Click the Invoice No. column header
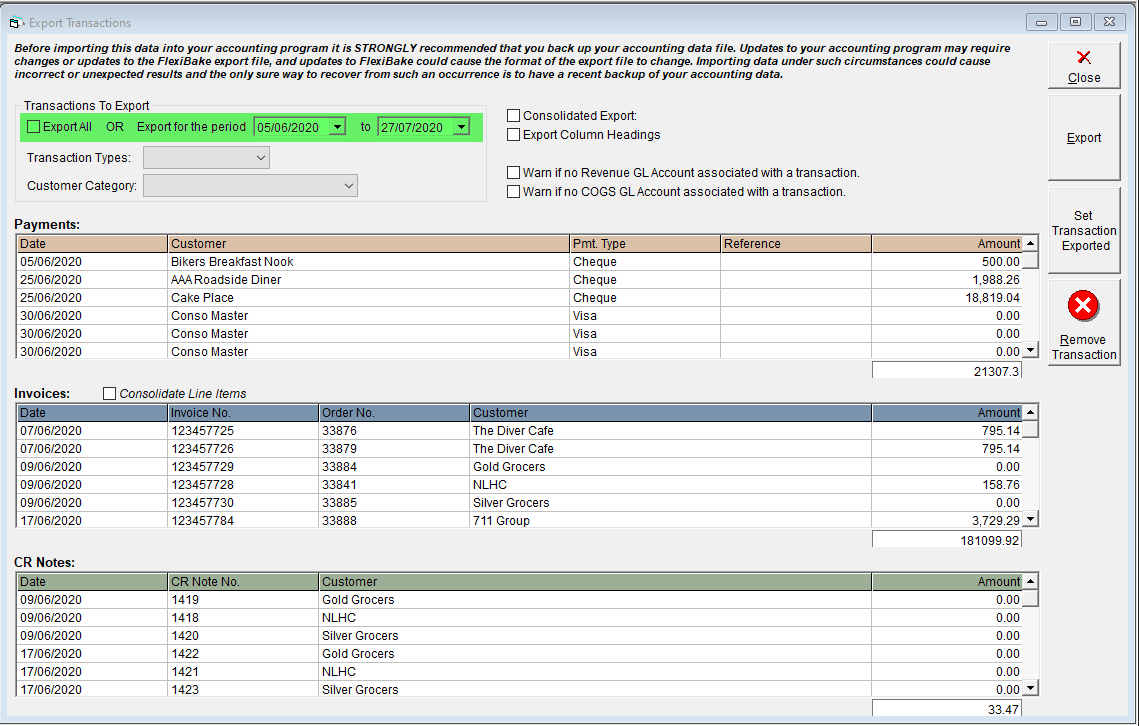This screenshot has width=1139, height=726. [243, 413]
